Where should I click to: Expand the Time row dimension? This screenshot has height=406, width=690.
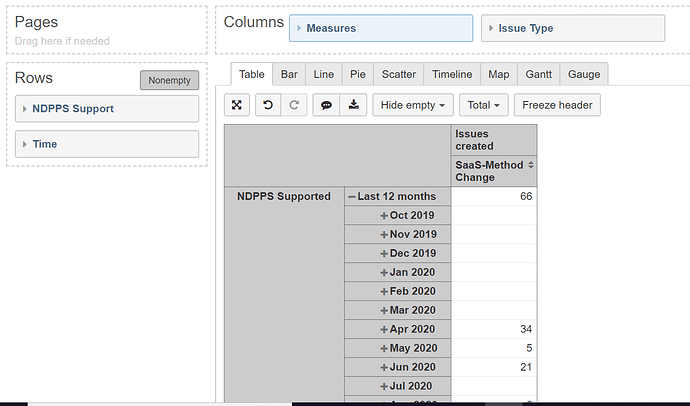25,144
